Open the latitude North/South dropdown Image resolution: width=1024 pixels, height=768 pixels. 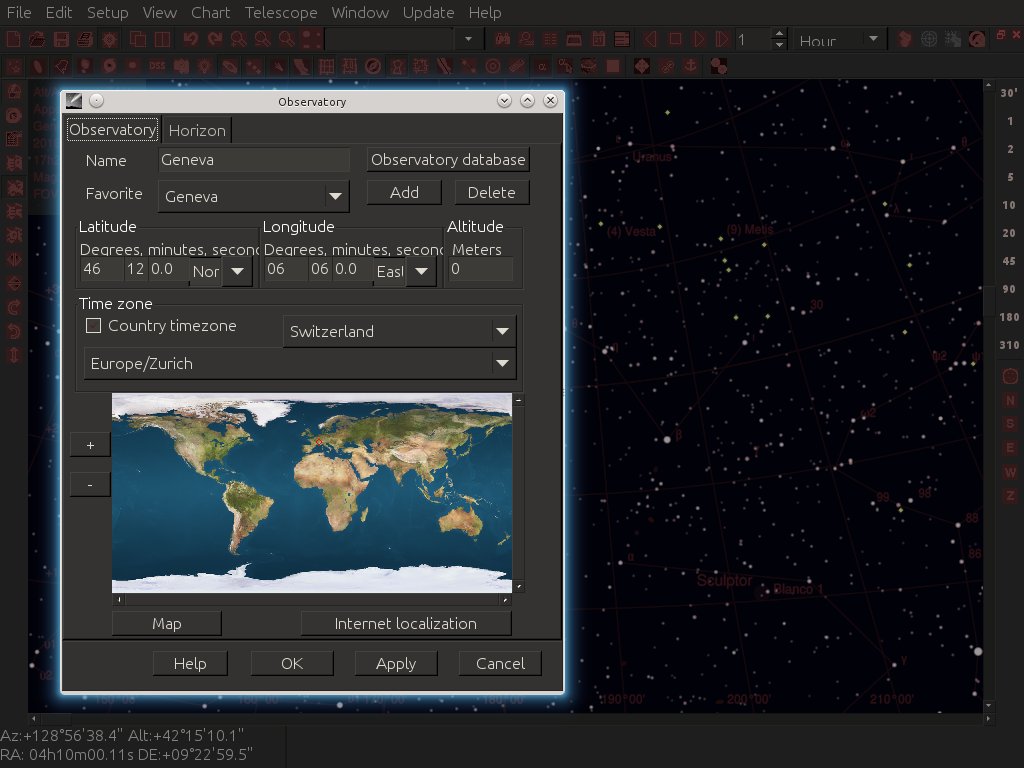(x=238, y=270)
